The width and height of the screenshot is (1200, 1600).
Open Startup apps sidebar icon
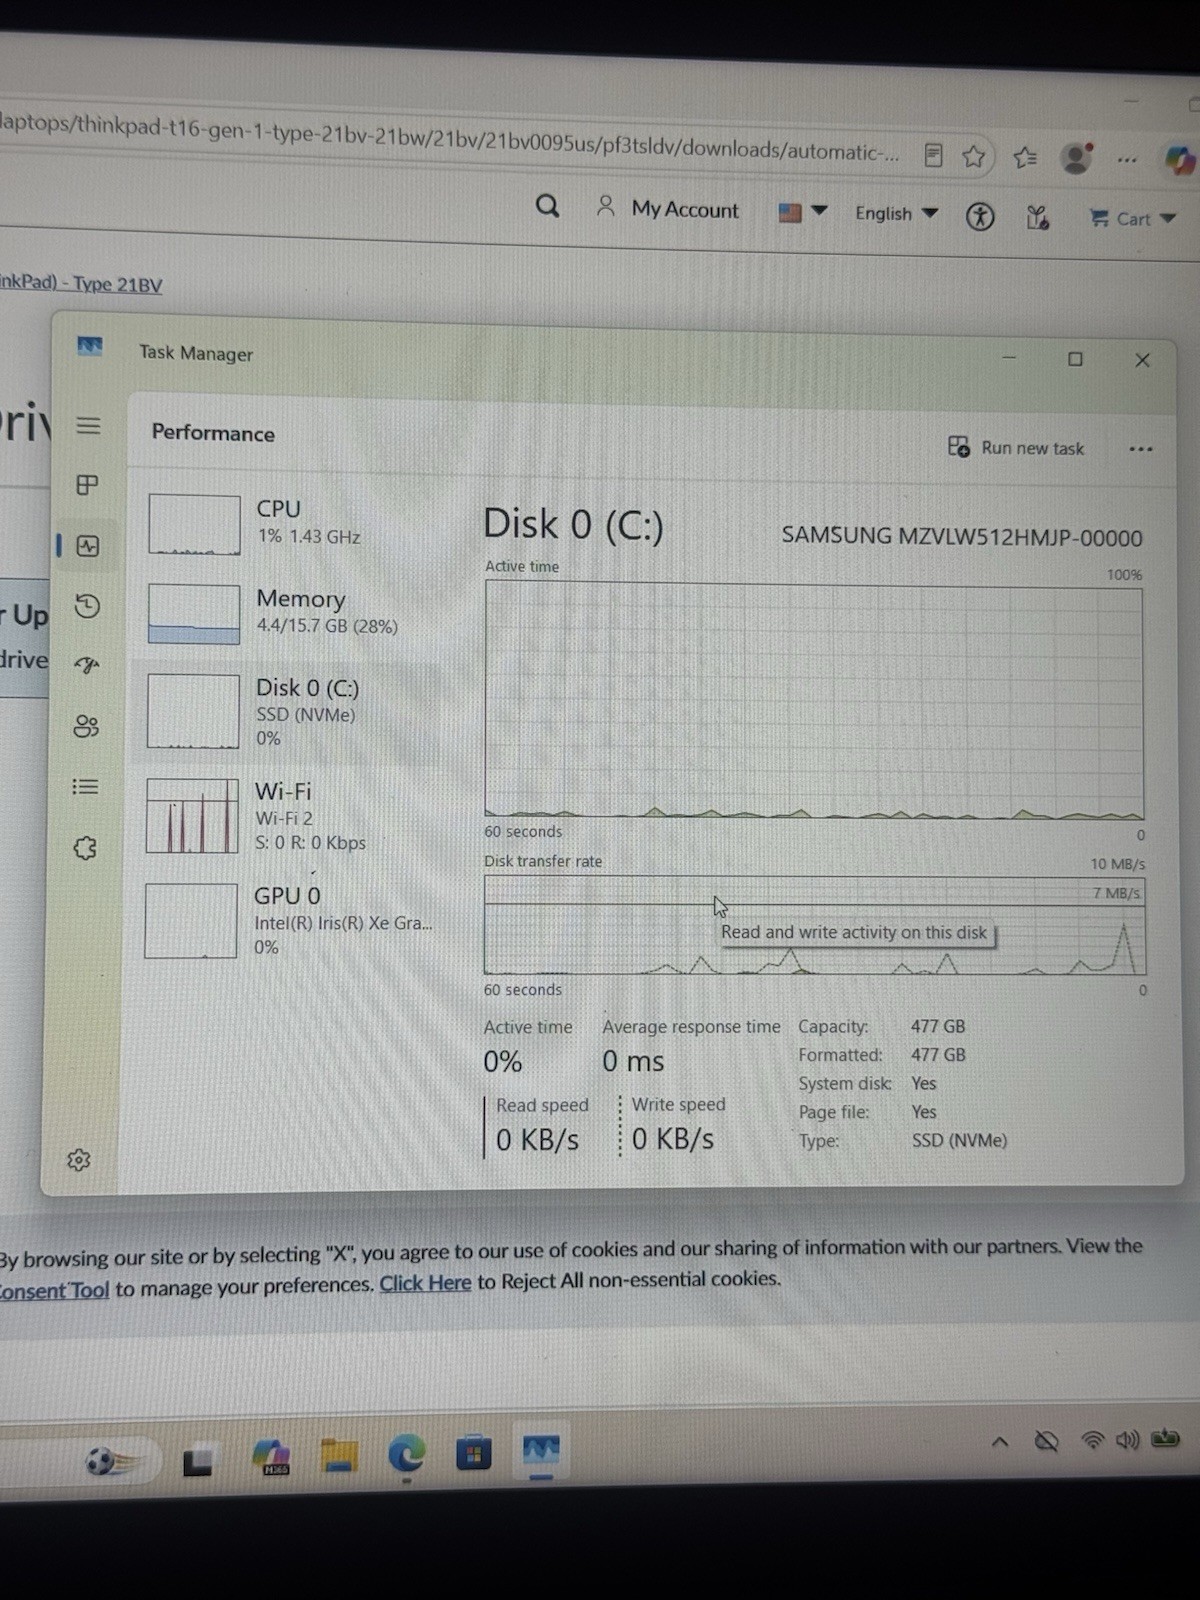tap(87, 665)
